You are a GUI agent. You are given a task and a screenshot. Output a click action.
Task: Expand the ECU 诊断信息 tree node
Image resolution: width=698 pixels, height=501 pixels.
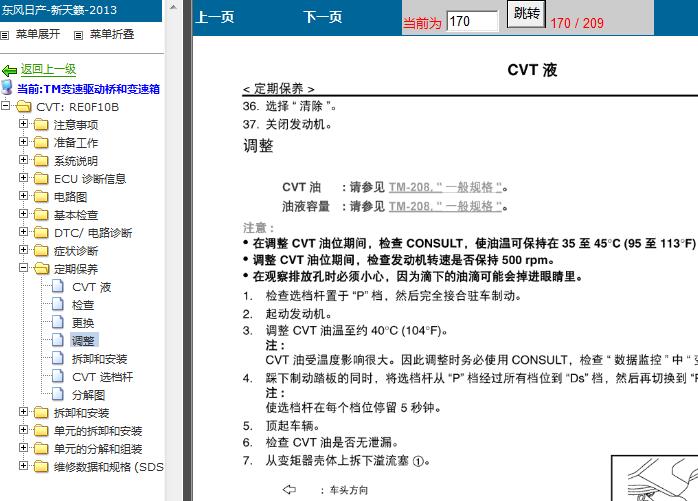24,178
